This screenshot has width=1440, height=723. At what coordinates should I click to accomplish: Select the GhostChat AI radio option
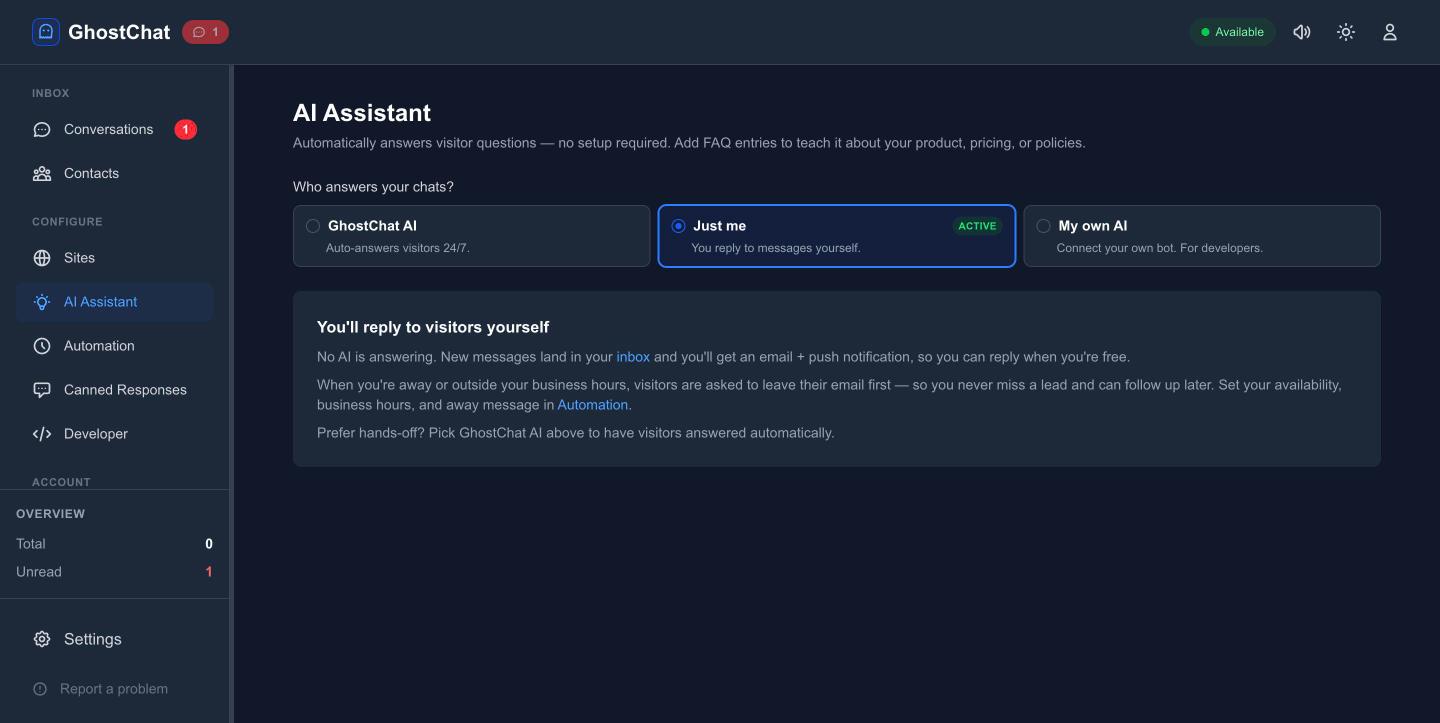coord(472,236)
